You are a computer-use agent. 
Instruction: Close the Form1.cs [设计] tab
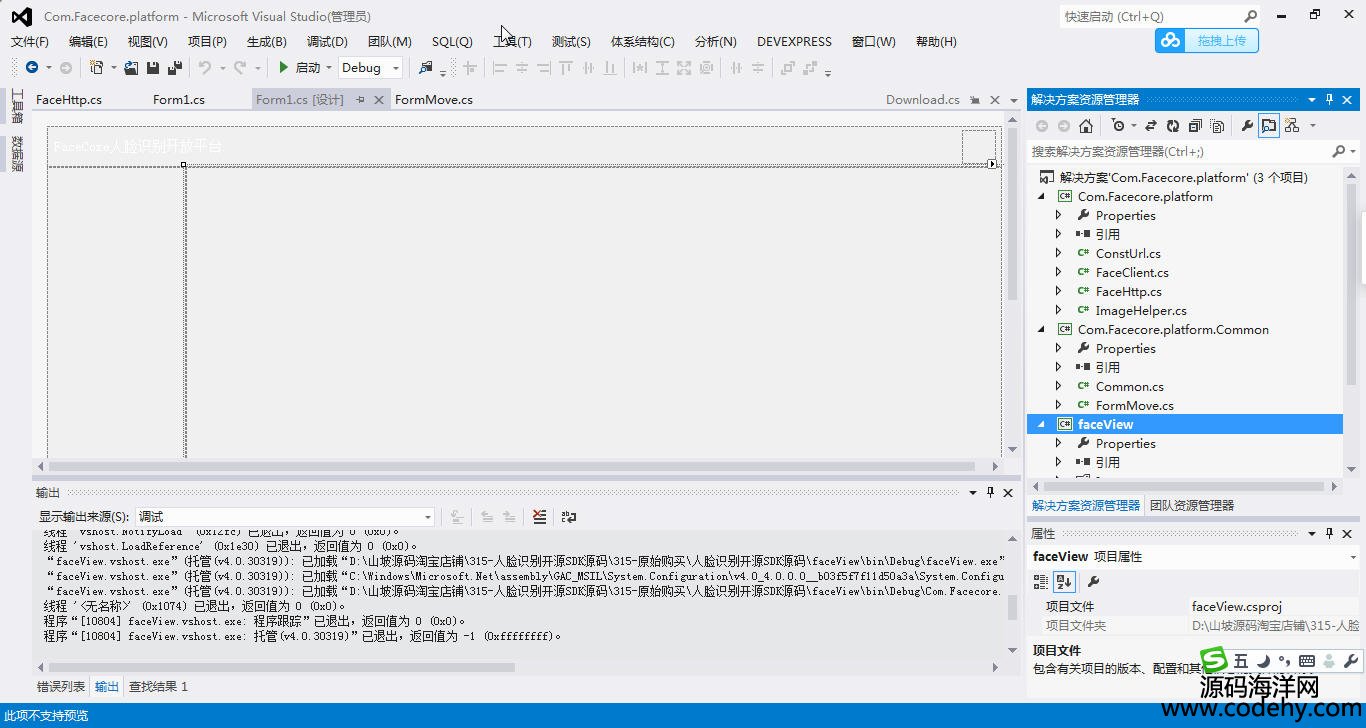point(379,100)
